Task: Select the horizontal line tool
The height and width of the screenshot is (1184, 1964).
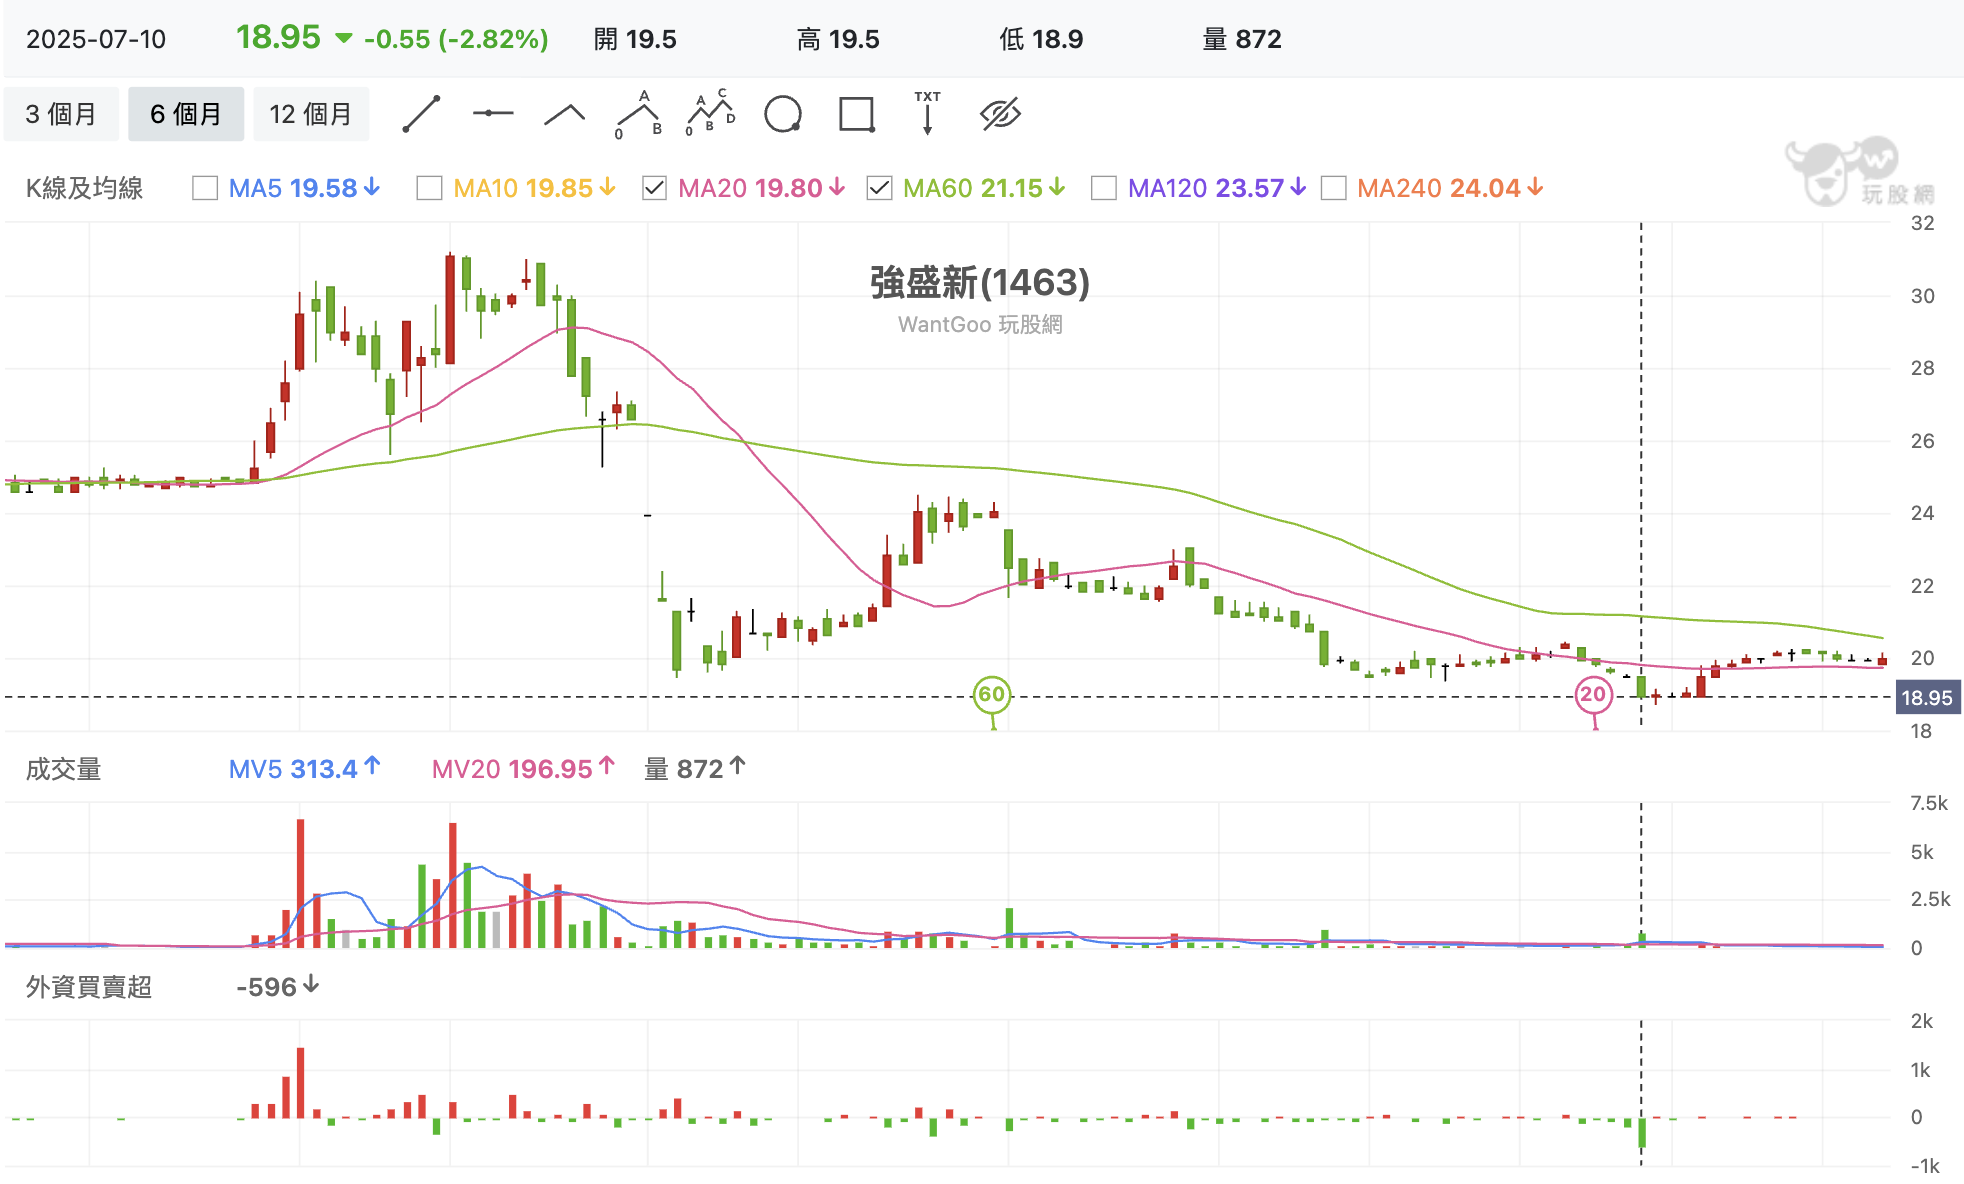Action: coord(492,114)
